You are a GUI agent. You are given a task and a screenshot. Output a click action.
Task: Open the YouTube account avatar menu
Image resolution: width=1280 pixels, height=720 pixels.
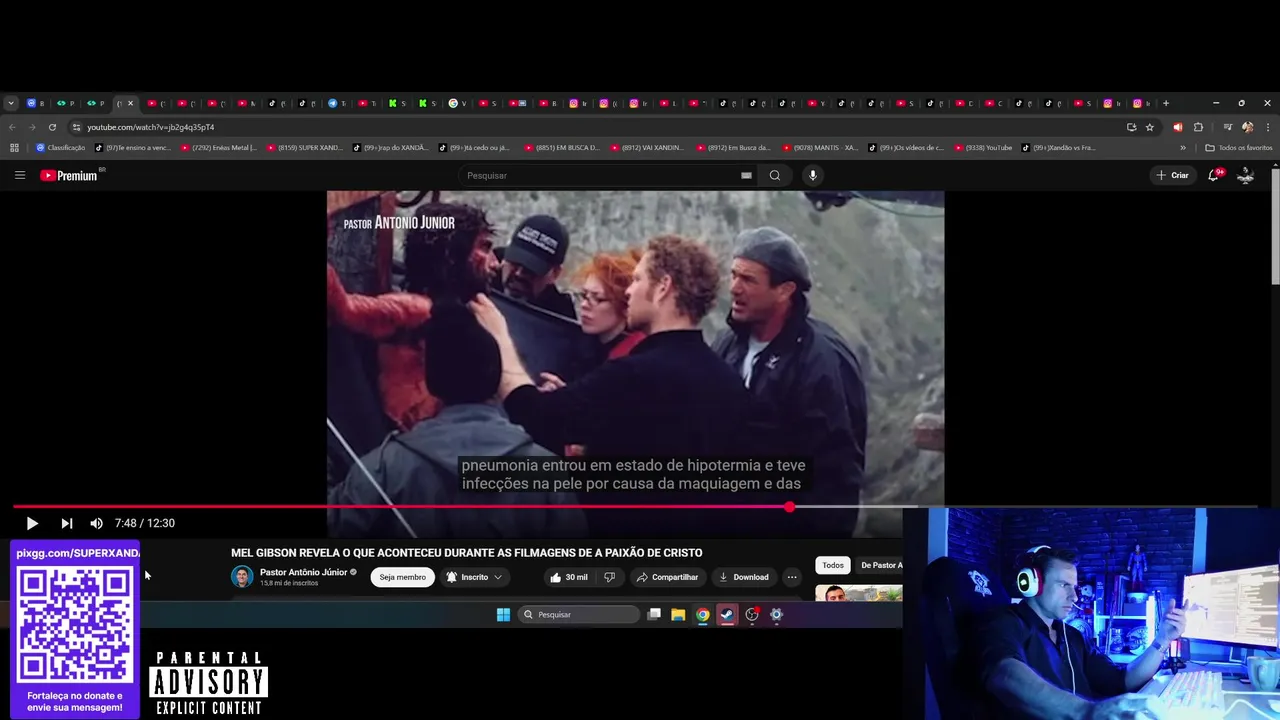[x=1246, y=175]
